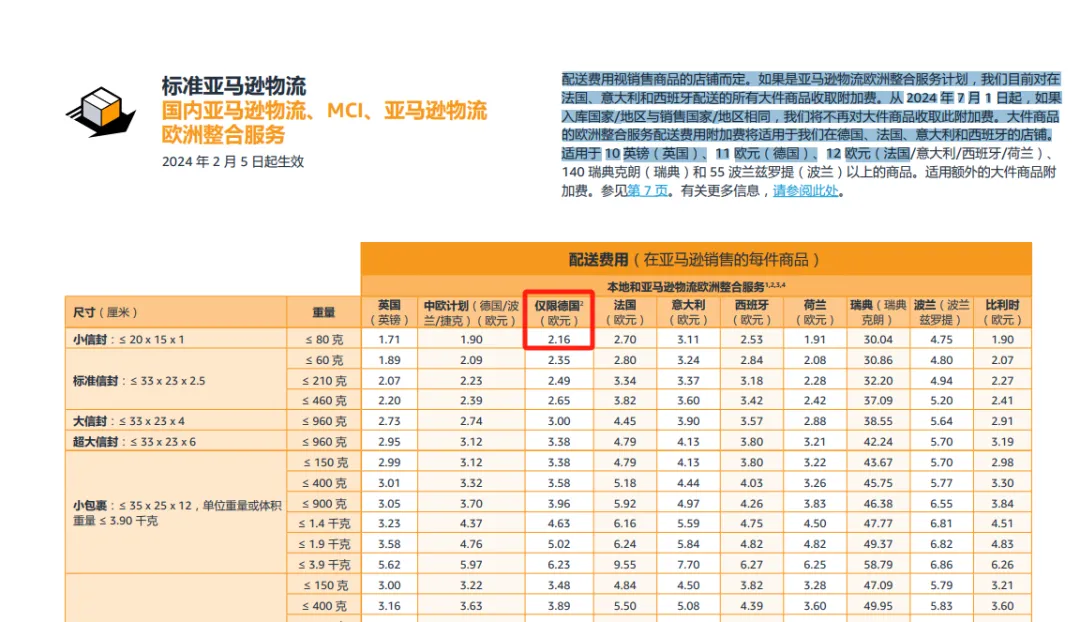Image resolution: width=1080 pixels, height=622 pixels.
Task: Click the '意大利（欧元）' column header
Action: [688, 312]
